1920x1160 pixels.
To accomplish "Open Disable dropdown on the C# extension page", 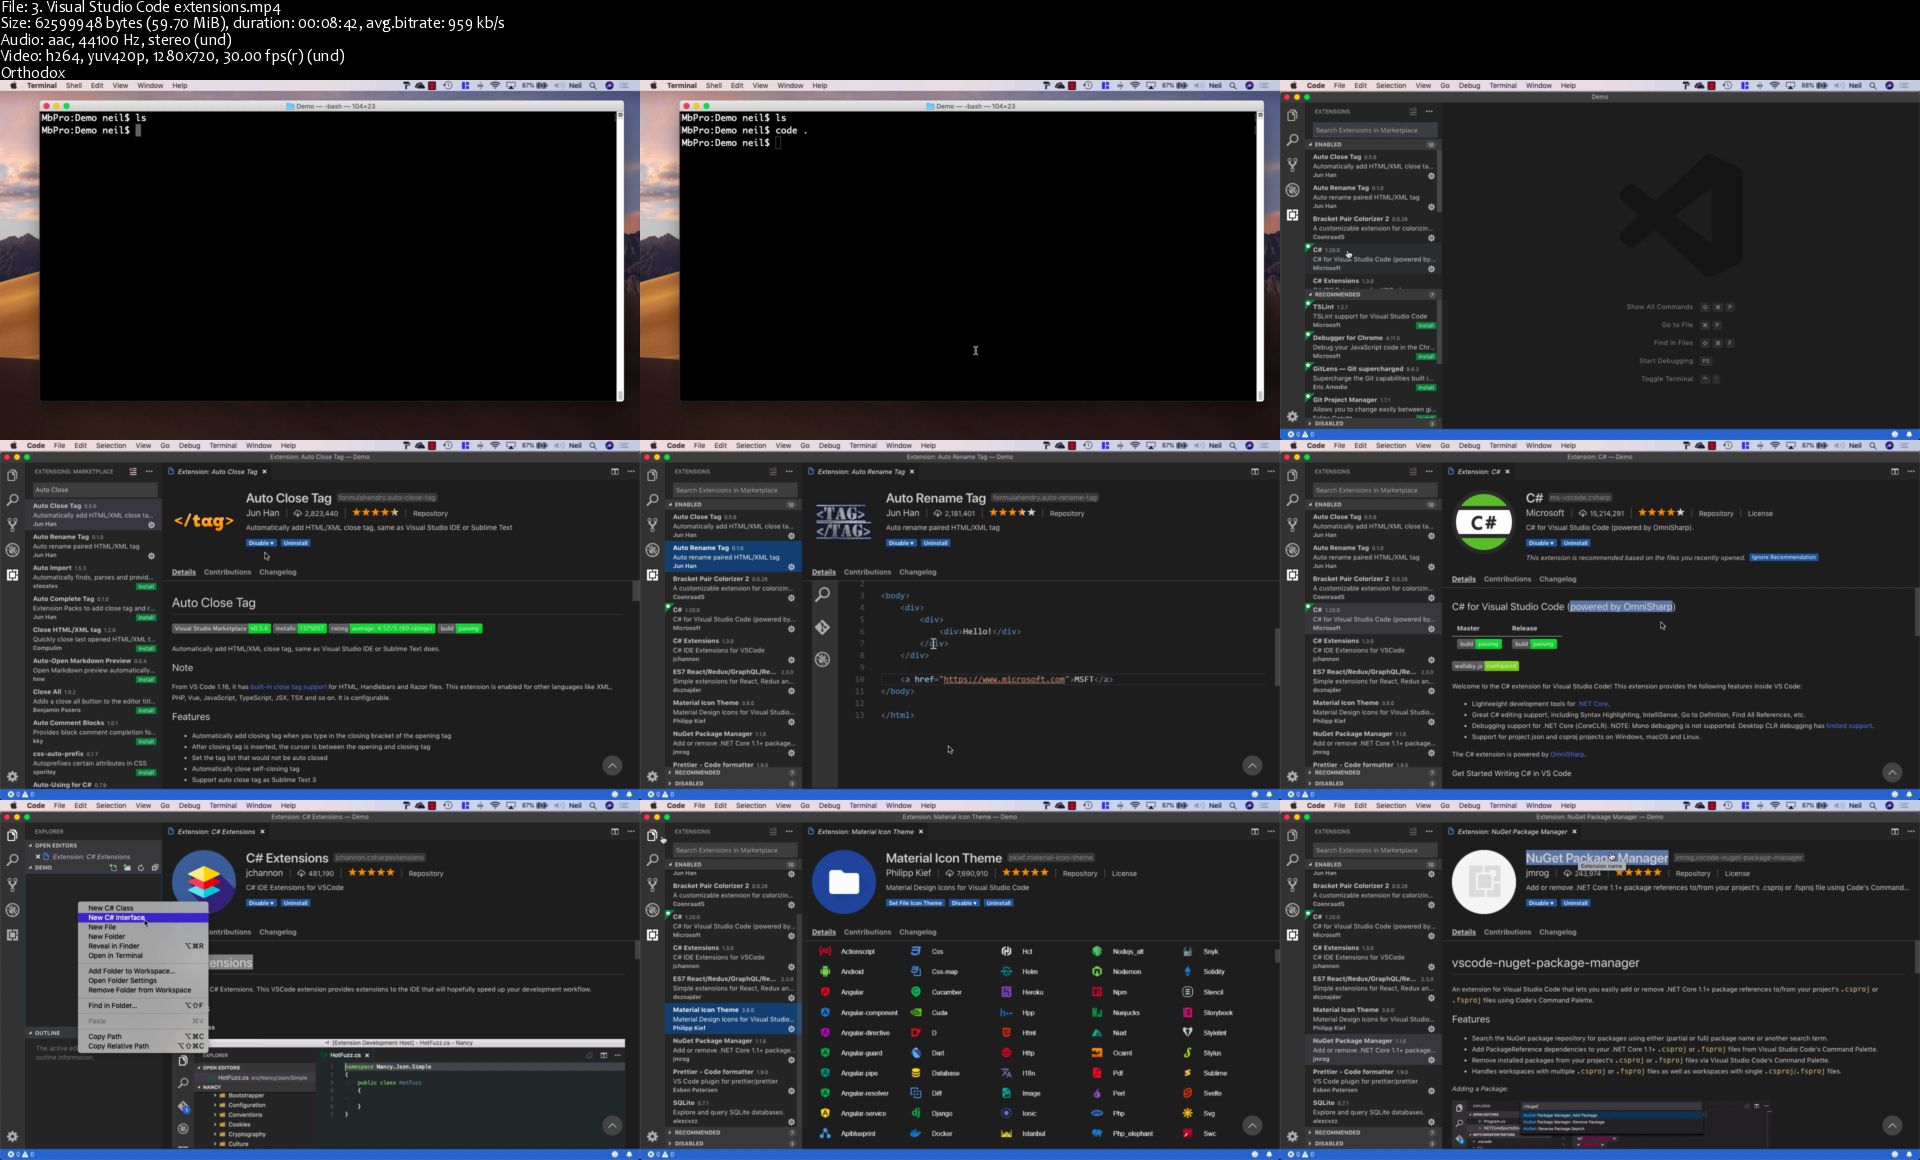I will coord(1541,543).
